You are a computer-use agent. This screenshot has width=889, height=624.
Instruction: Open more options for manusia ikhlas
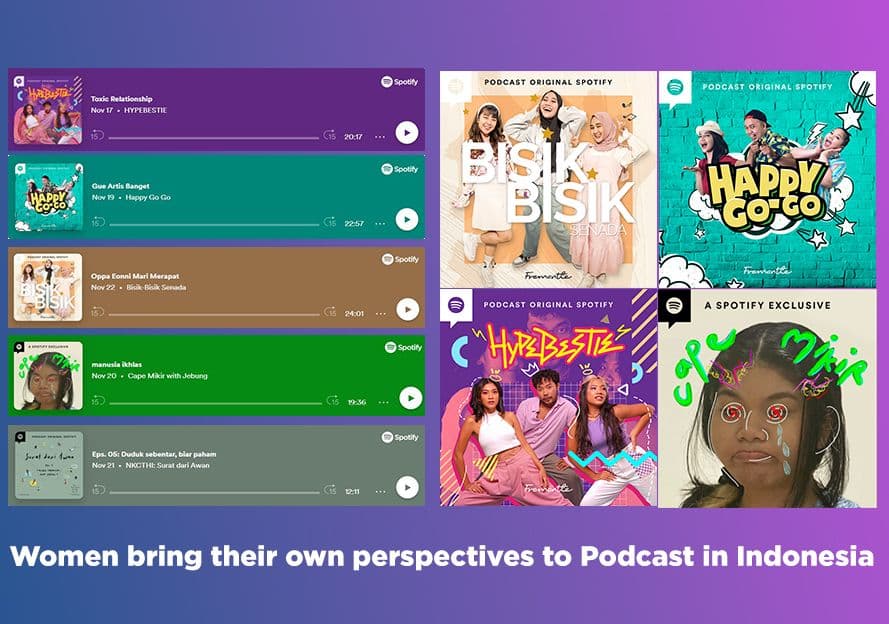click(x=384, y=402)
